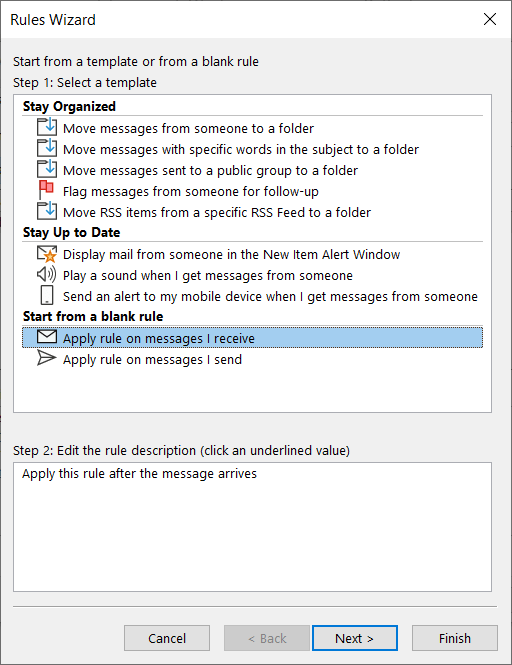This screenshot has height=665, width=512.
Task: Close the Rules Wizard dialog
Action: [490, 19]
